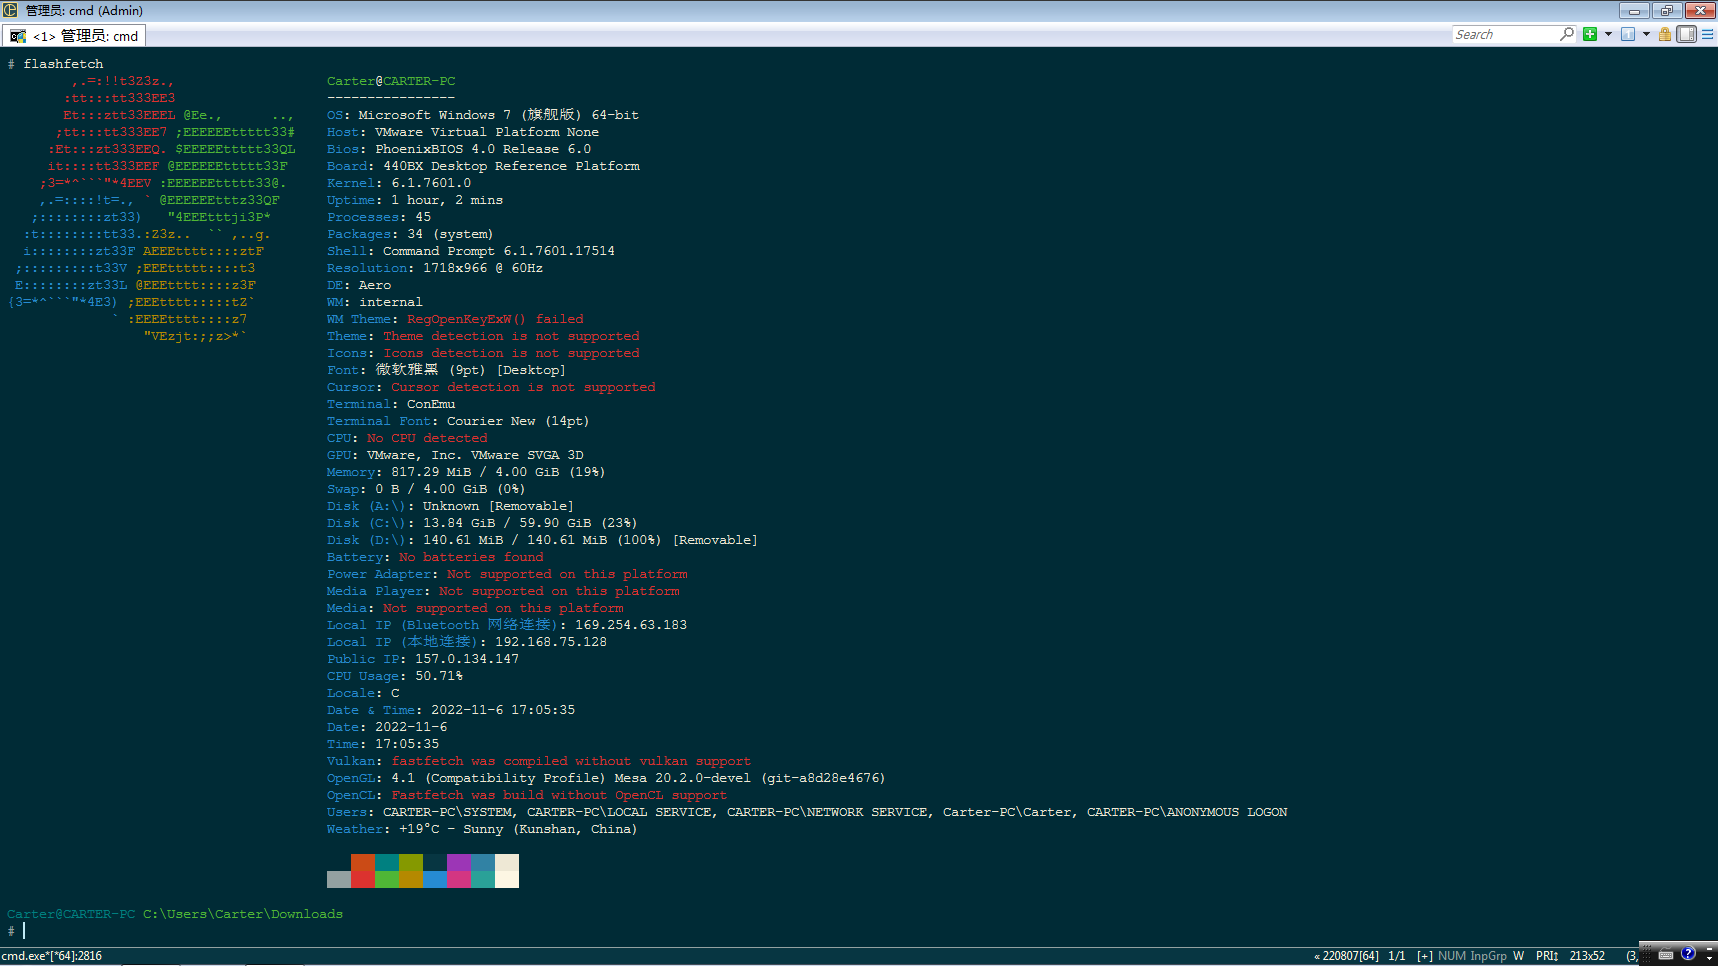Click the cmd.exe process info in status bar
Viewport: 1718px width, 966px height.
point(52,956)
